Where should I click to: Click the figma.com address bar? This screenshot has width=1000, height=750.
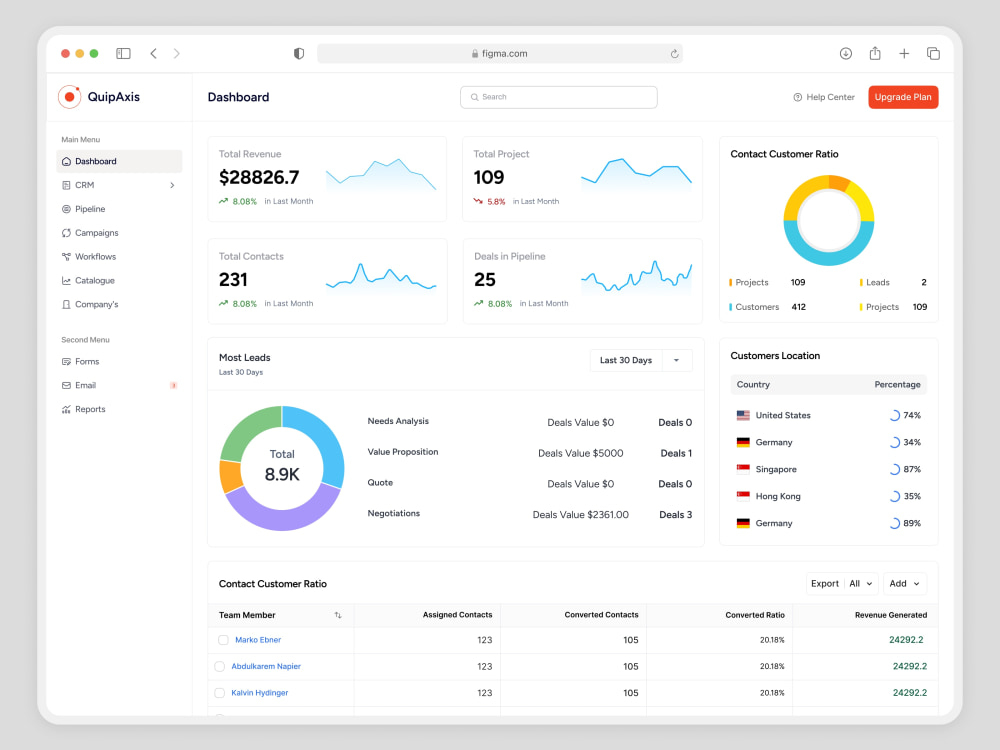(x=500, y=54)
